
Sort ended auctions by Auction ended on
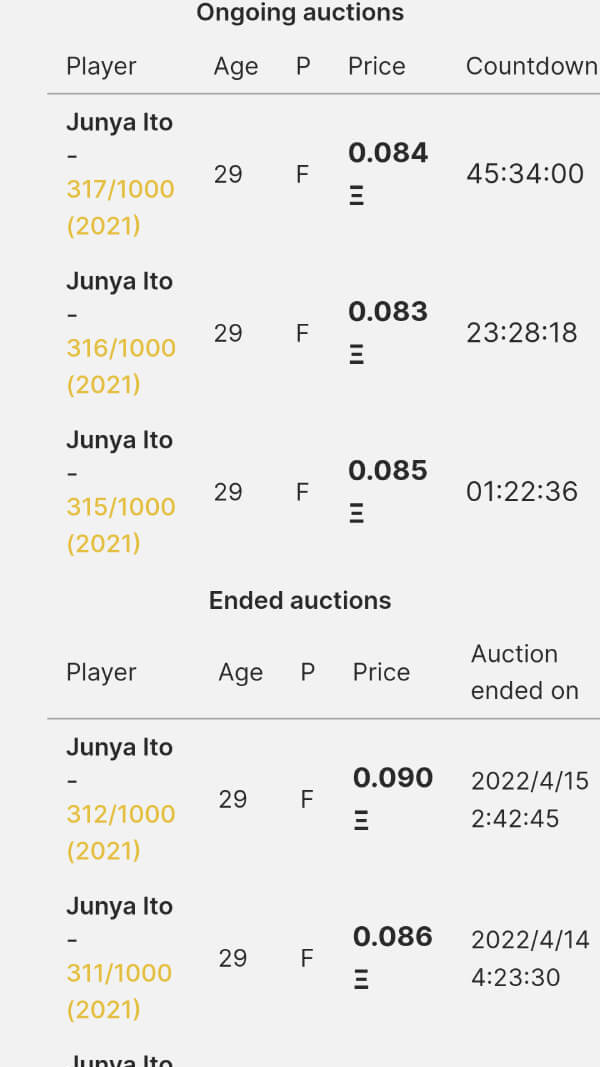point(524,672)
